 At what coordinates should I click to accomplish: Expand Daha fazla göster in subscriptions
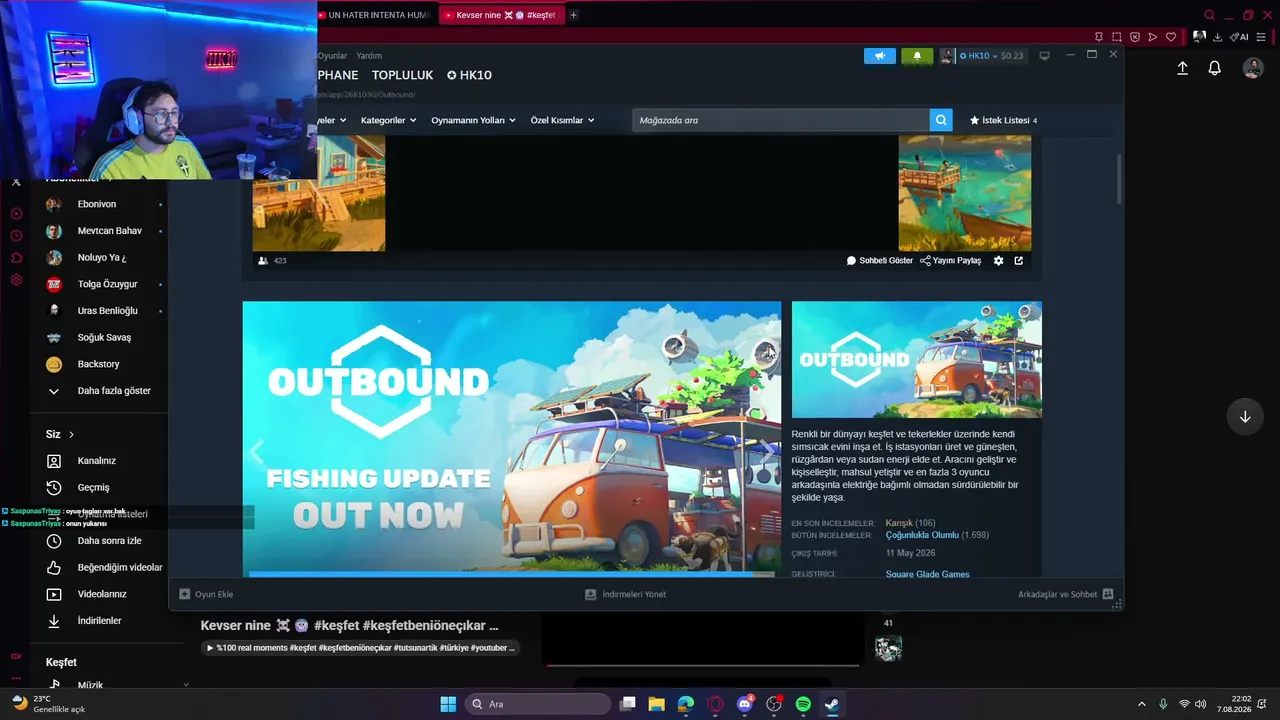coord(99,391)
